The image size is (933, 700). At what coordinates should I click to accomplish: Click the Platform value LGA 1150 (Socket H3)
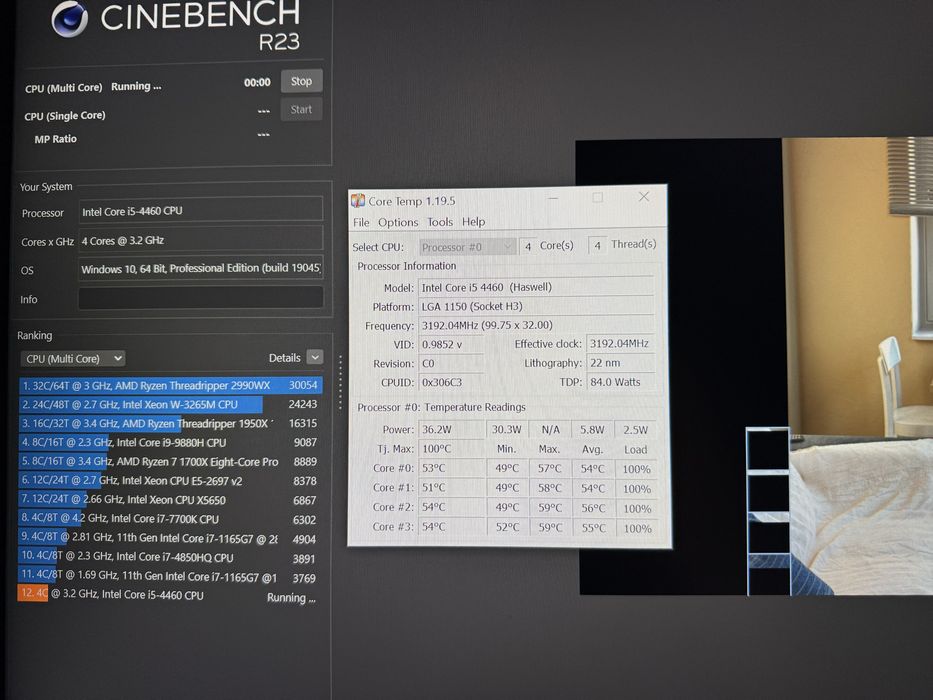pos(536,306)
